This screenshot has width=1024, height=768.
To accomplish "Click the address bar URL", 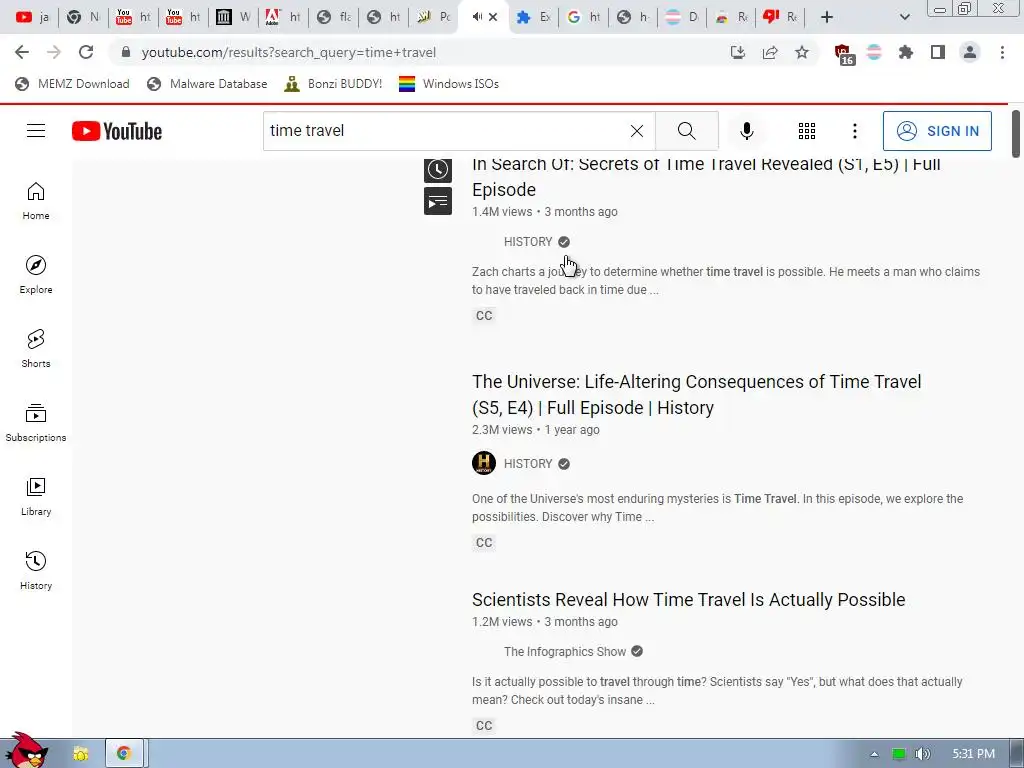I will click(x=289, y=52).
